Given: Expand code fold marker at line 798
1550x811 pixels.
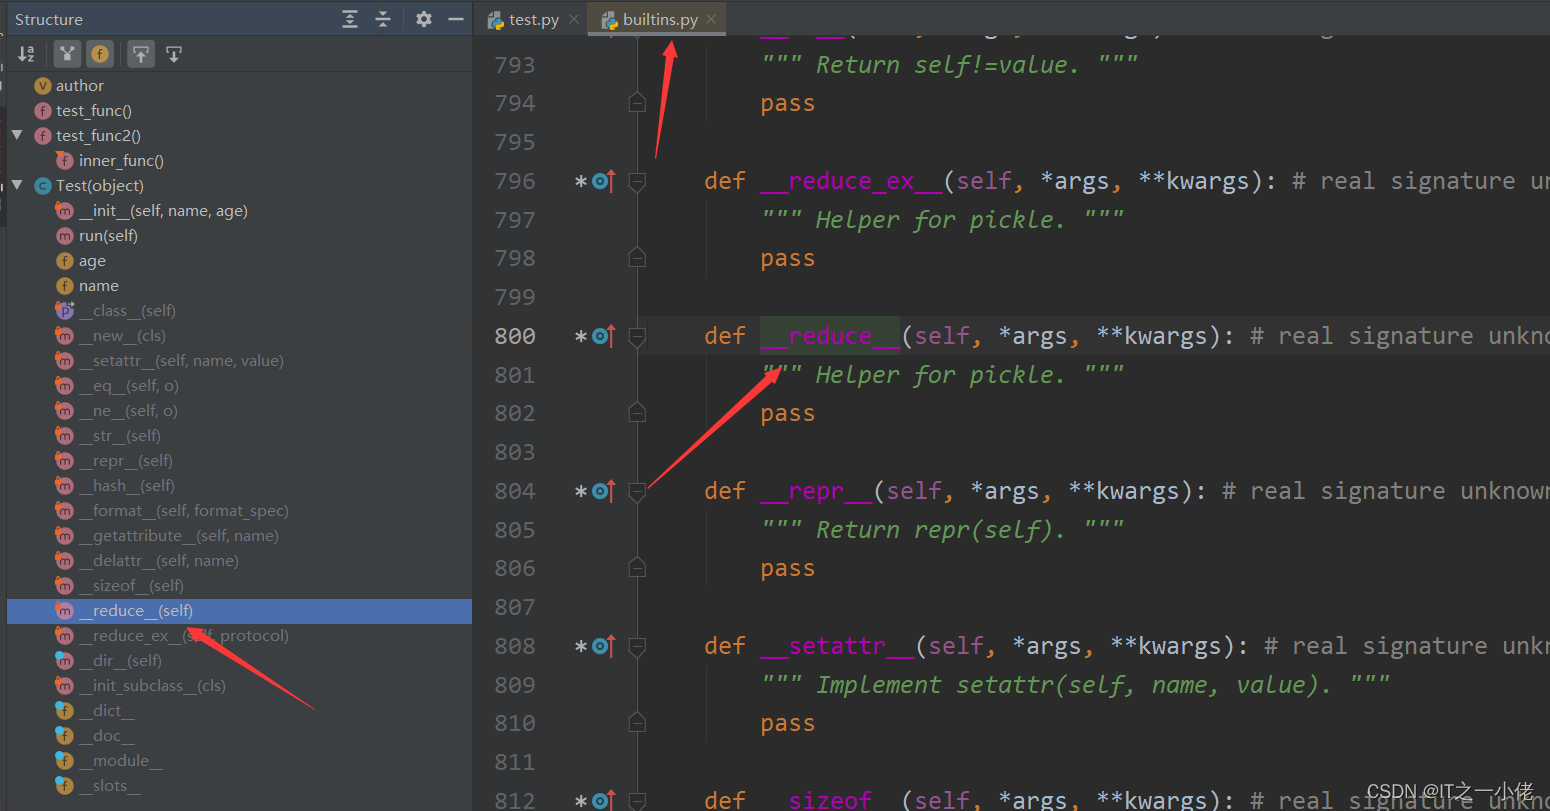Looking at the screenshot, I should coord(637,257).
